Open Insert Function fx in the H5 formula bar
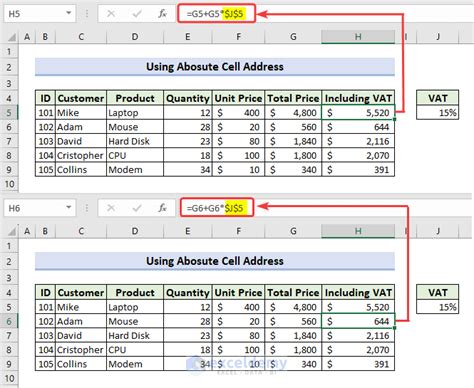This screenshot has width=474, height=388. coord(162,14)
